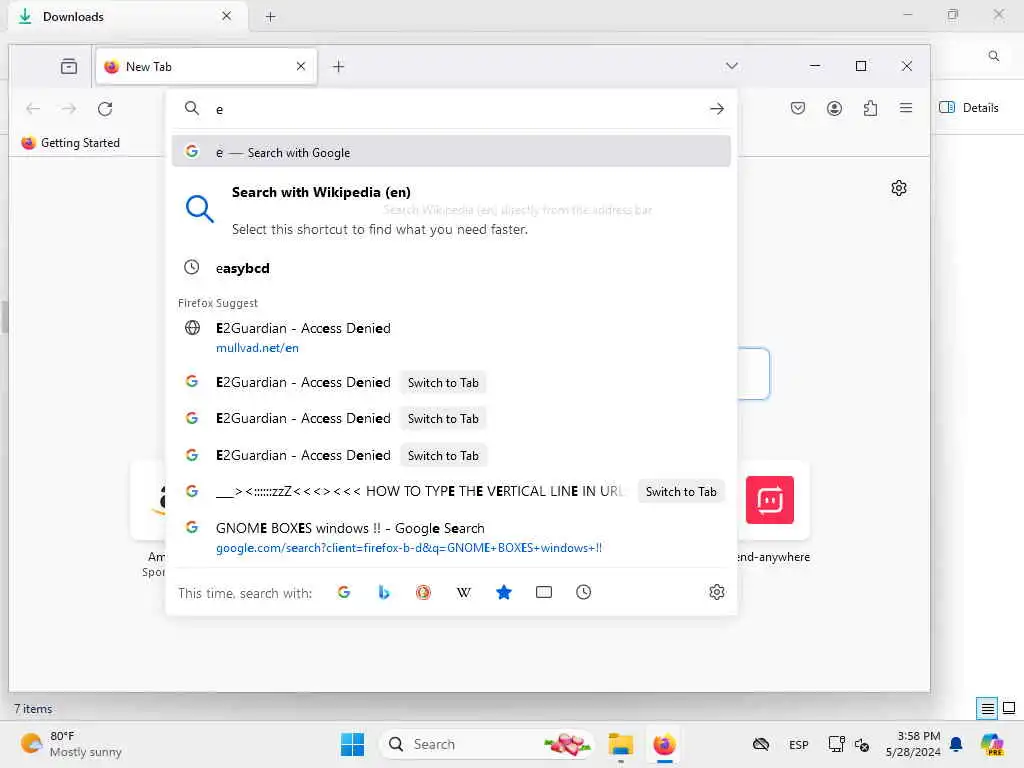
Task: Open the Copilot preview icon
Action: point(992,744)
